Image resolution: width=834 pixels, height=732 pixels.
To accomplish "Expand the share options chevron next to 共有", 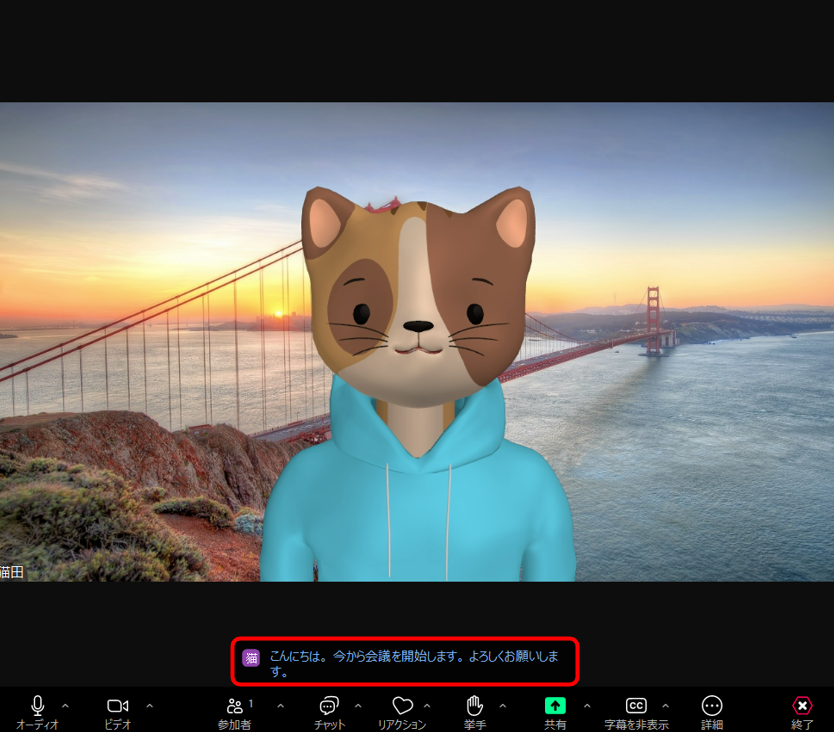I will (x=587, y=706).
